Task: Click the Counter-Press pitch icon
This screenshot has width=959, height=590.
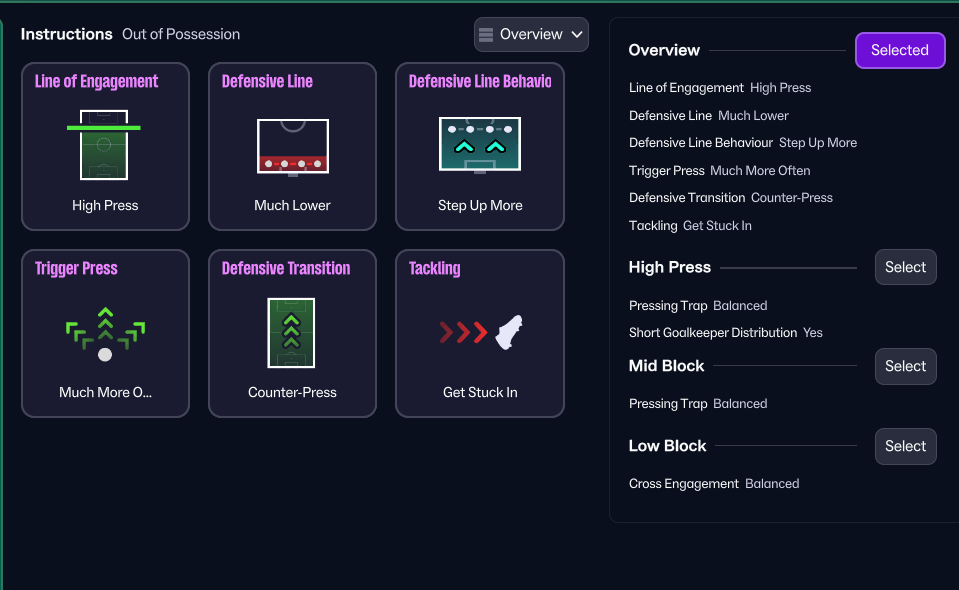Action: tap(292, 333)
